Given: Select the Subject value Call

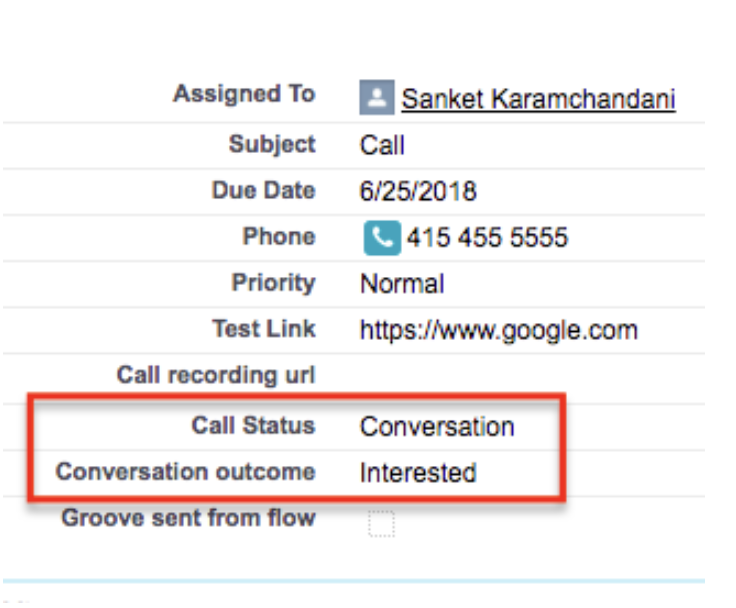Looking at the screenshot, I should click(382, 145).
